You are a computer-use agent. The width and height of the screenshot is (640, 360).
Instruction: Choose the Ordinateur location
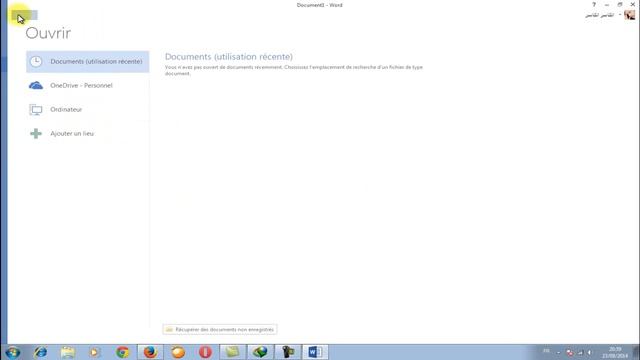[87, 109]
